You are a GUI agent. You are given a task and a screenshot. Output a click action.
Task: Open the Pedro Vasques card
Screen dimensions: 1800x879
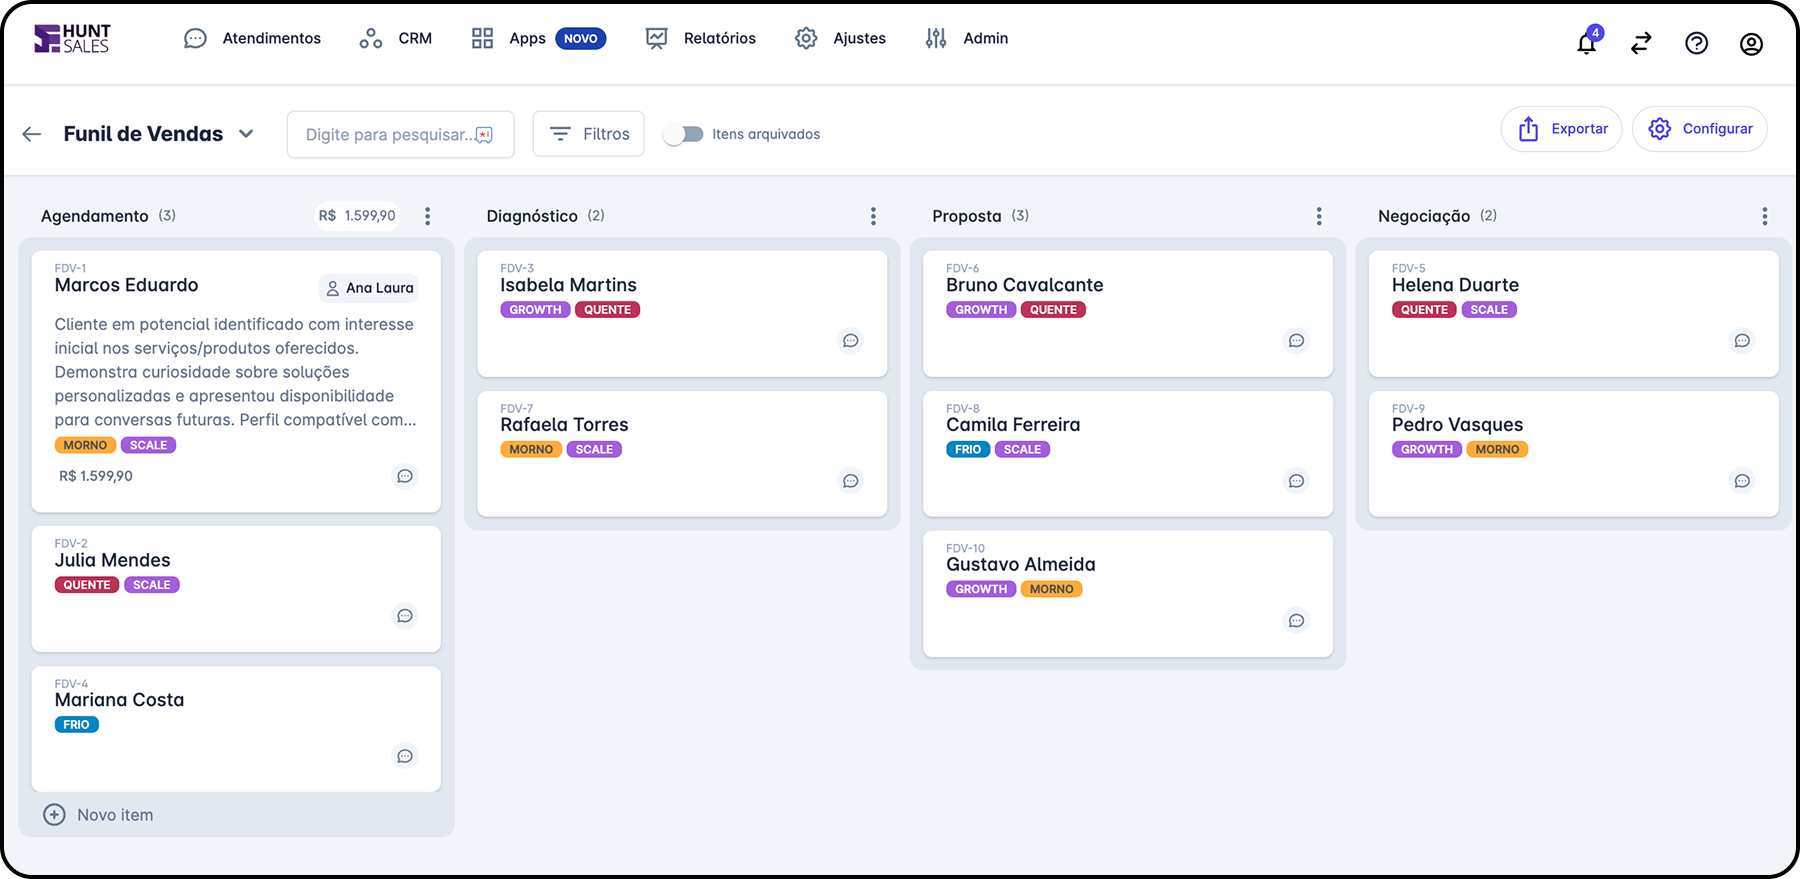(1574, 454)
